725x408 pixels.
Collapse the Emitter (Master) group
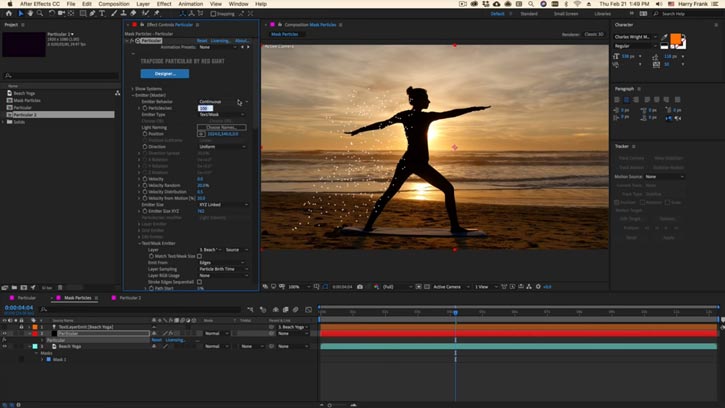[133, 95]
